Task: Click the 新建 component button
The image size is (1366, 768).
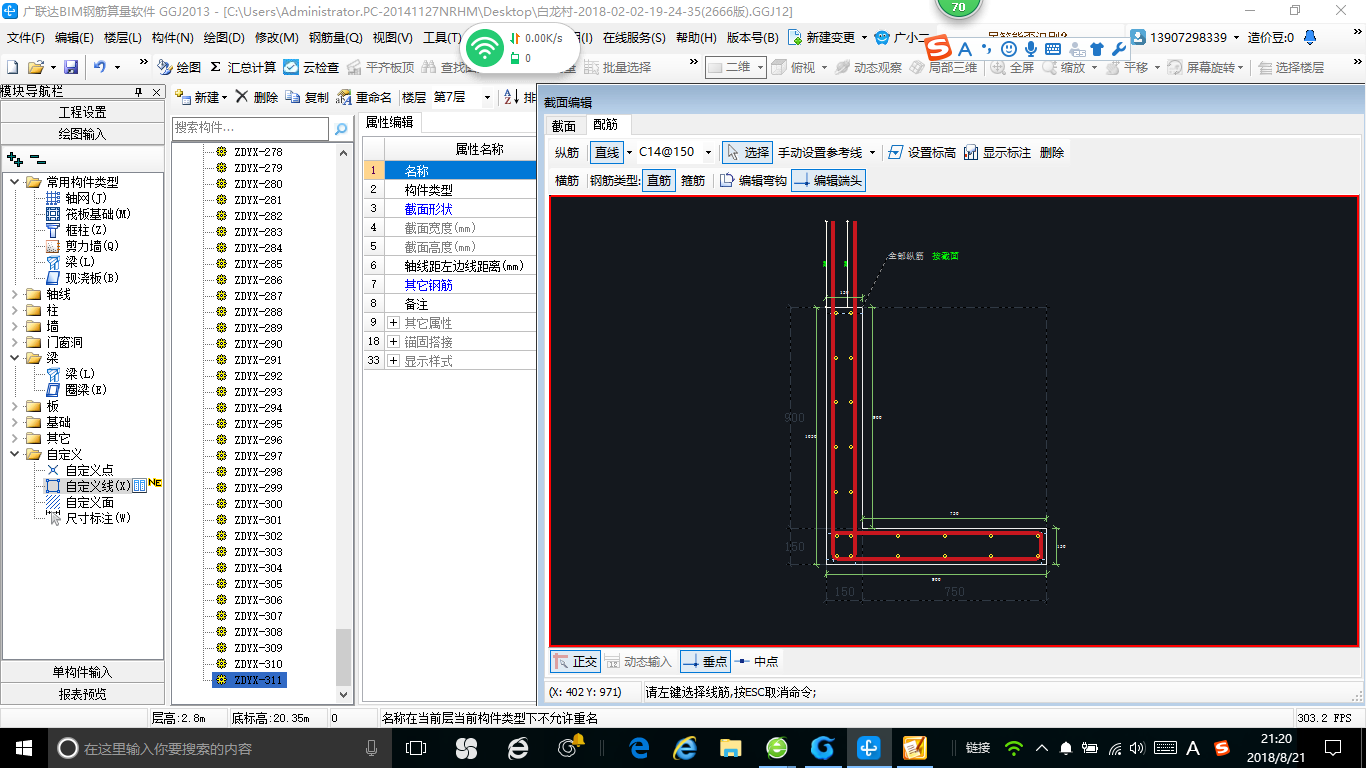Action: (200, 97)
